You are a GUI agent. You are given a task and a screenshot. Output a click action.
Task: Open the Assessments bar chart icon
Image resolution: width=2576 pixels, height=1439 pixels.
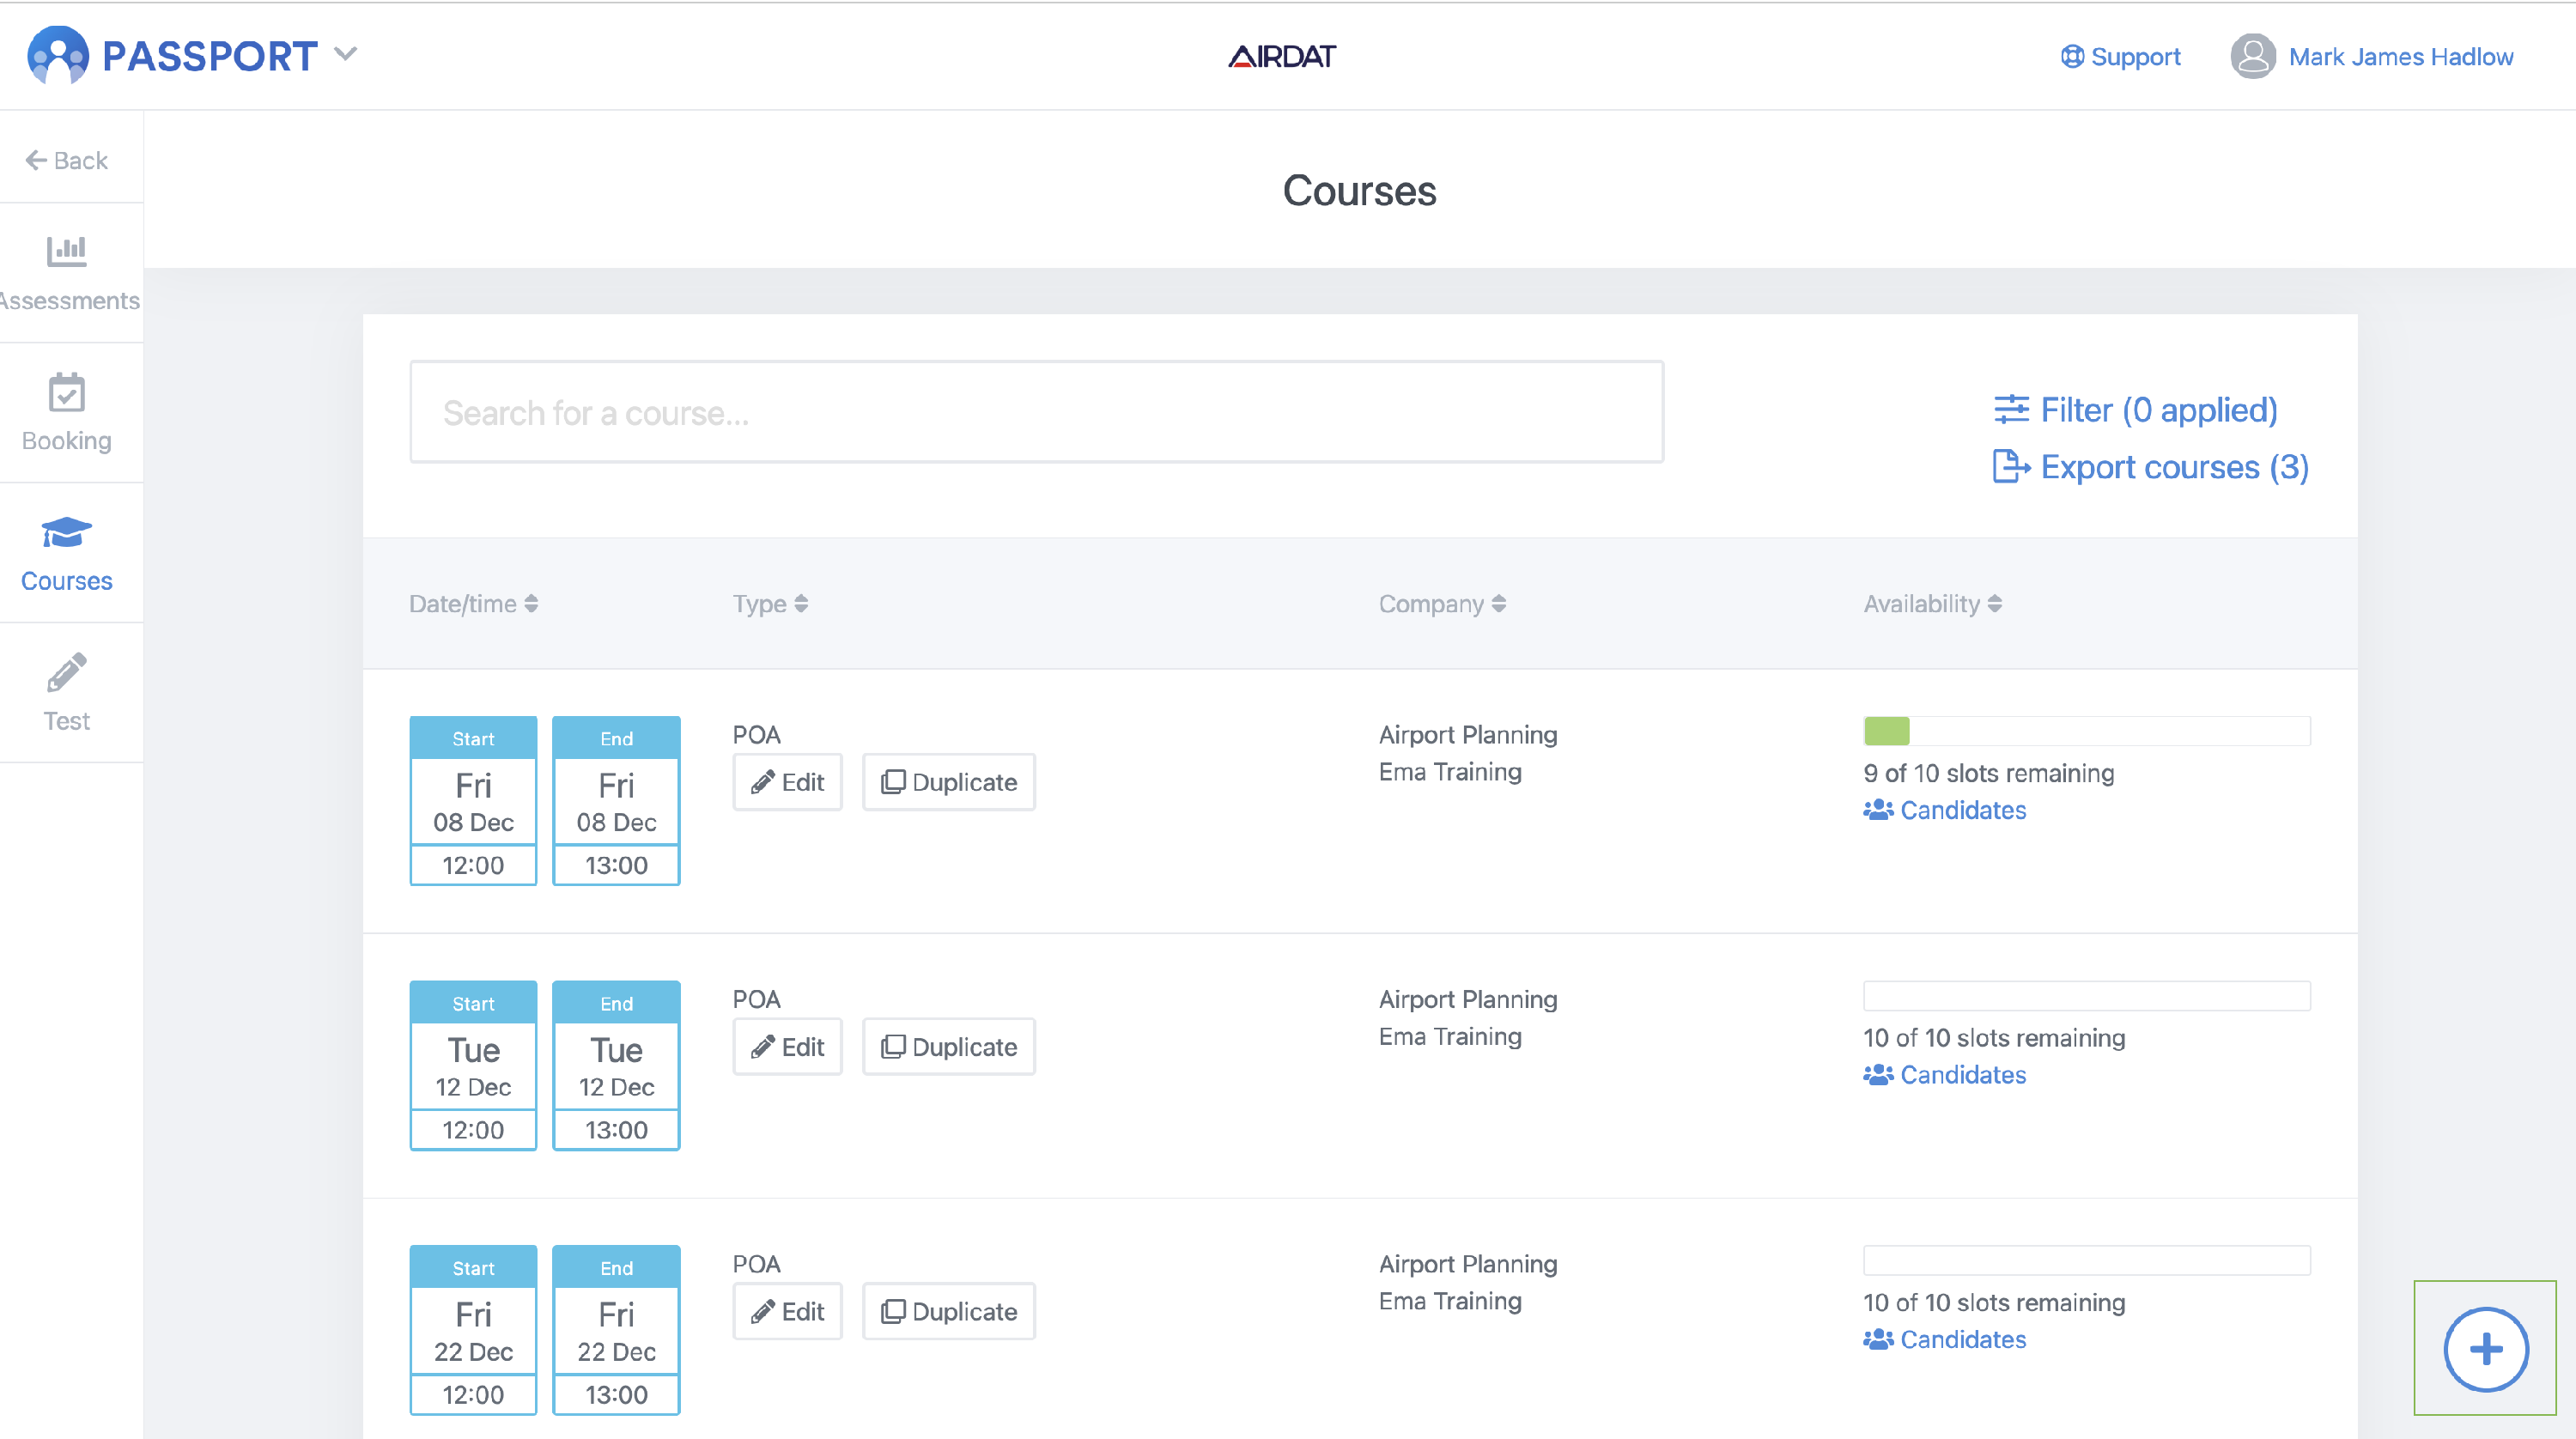(66, 251)
